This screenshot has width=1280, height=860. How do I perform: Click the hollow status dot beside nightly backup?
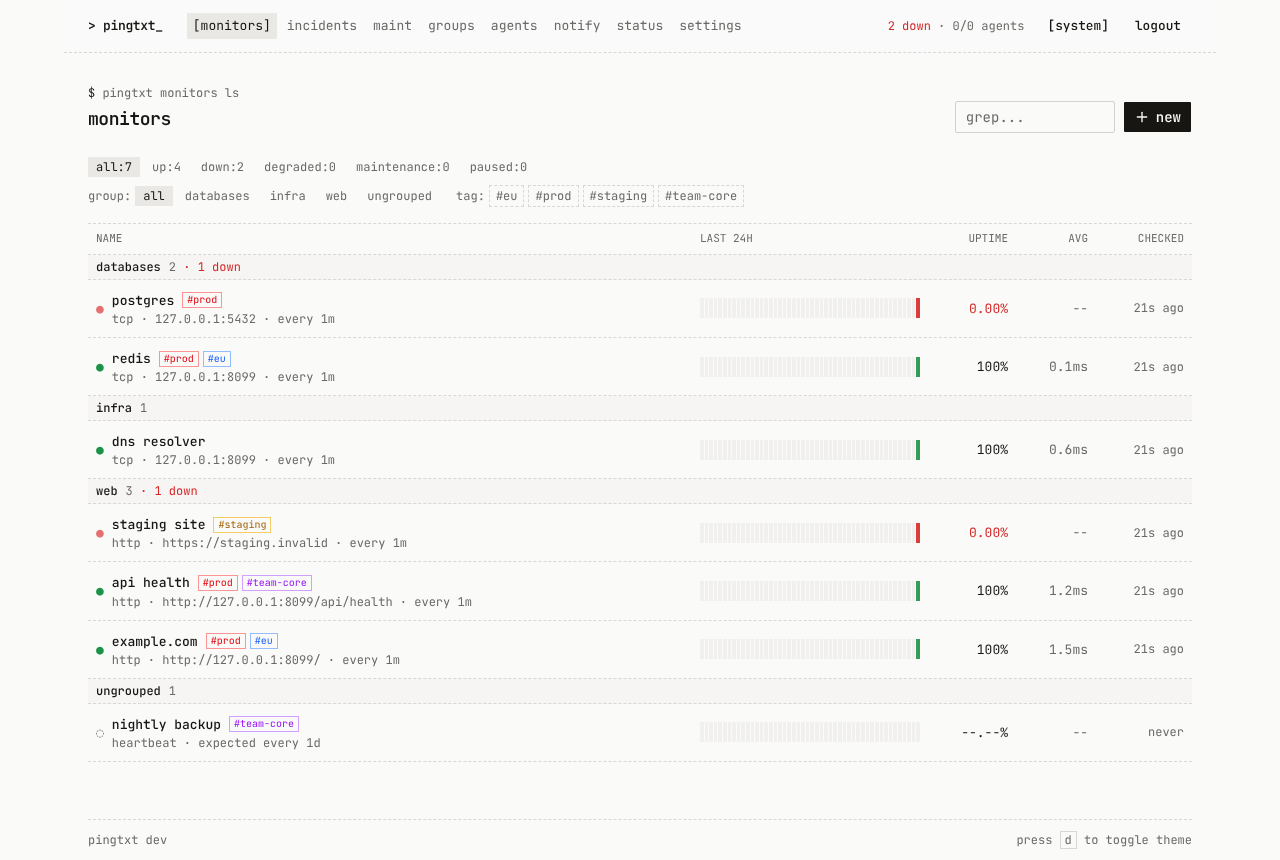tap(100, 733)
